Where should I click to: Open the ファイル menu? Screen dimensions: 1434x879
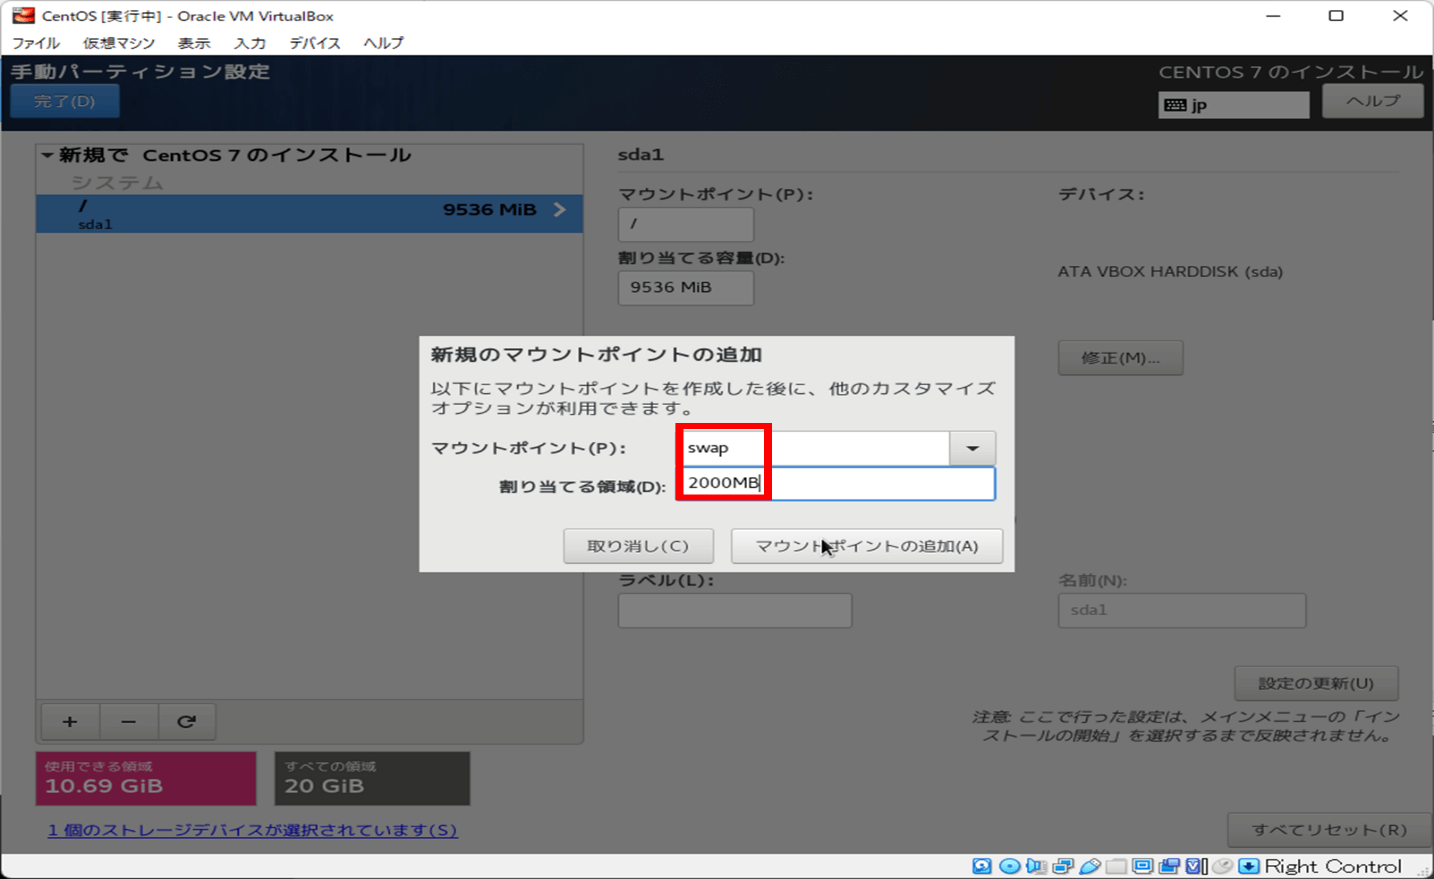pos(36,43)
